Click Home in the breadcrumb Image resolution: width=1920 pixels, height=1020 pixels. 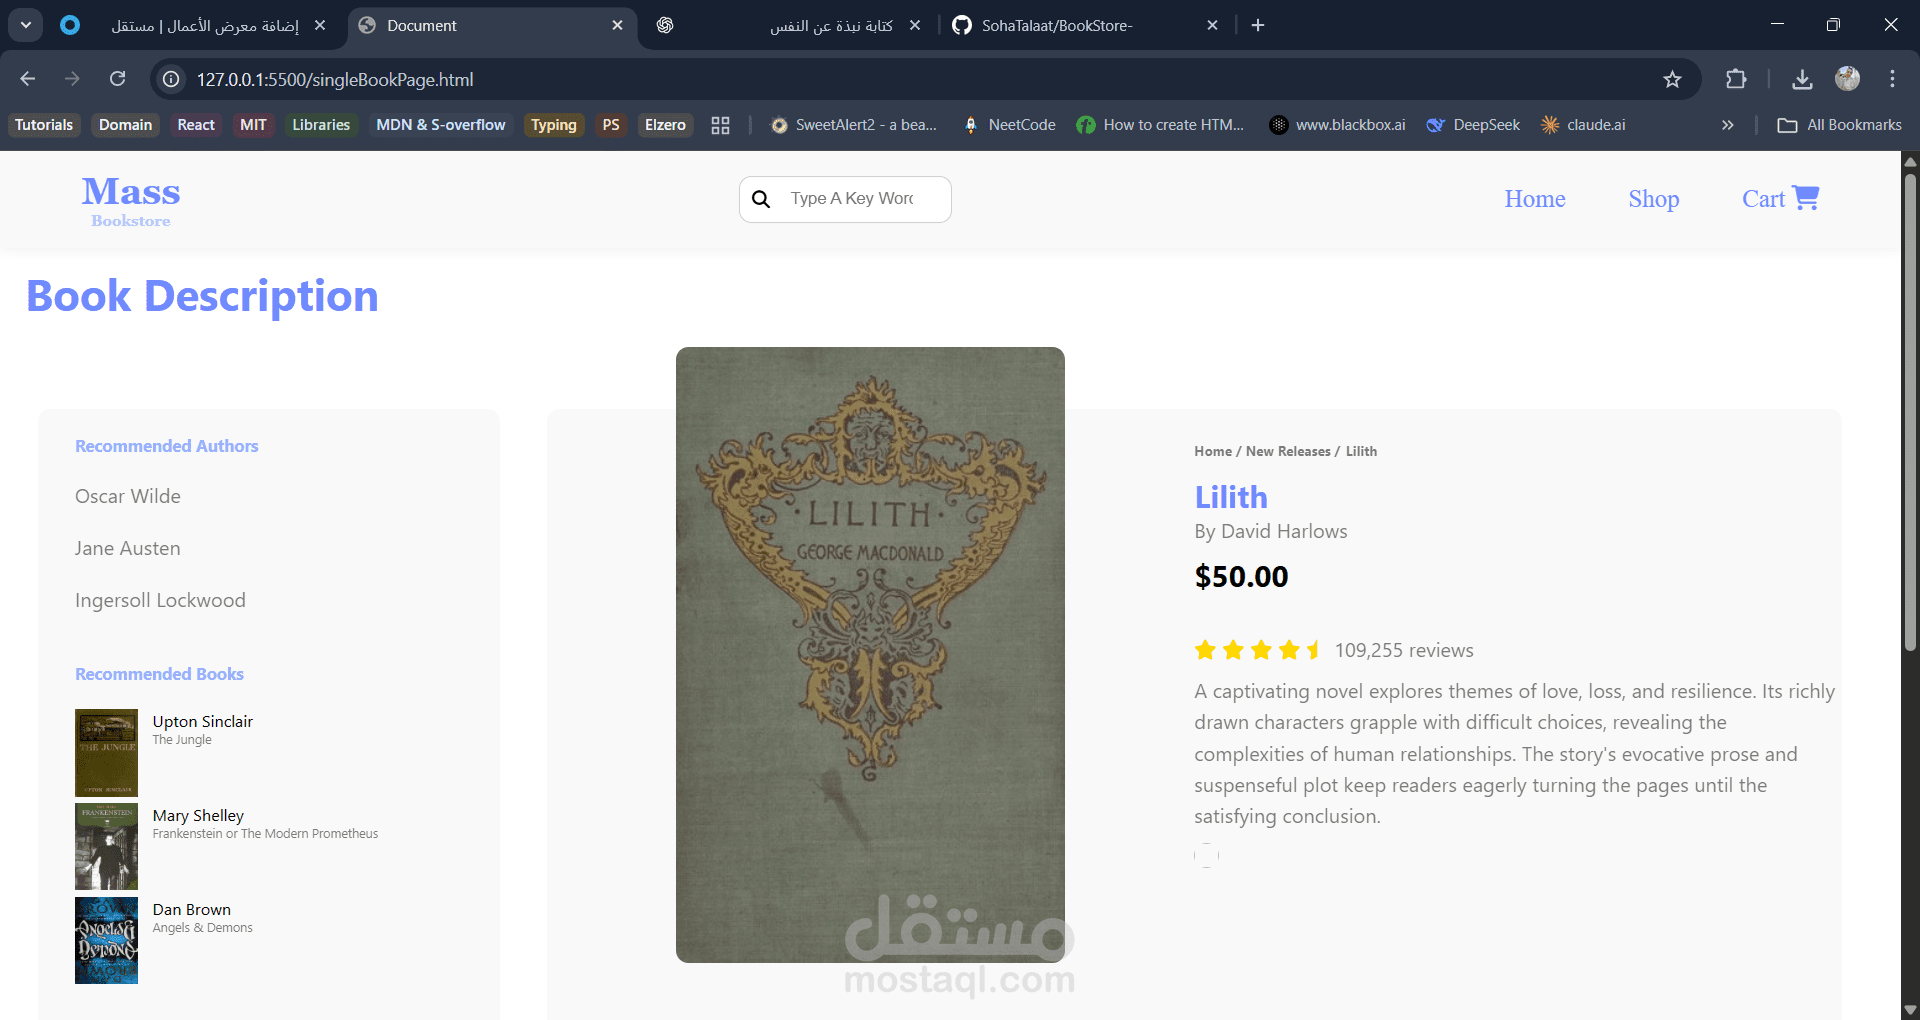pos(1212,451)
